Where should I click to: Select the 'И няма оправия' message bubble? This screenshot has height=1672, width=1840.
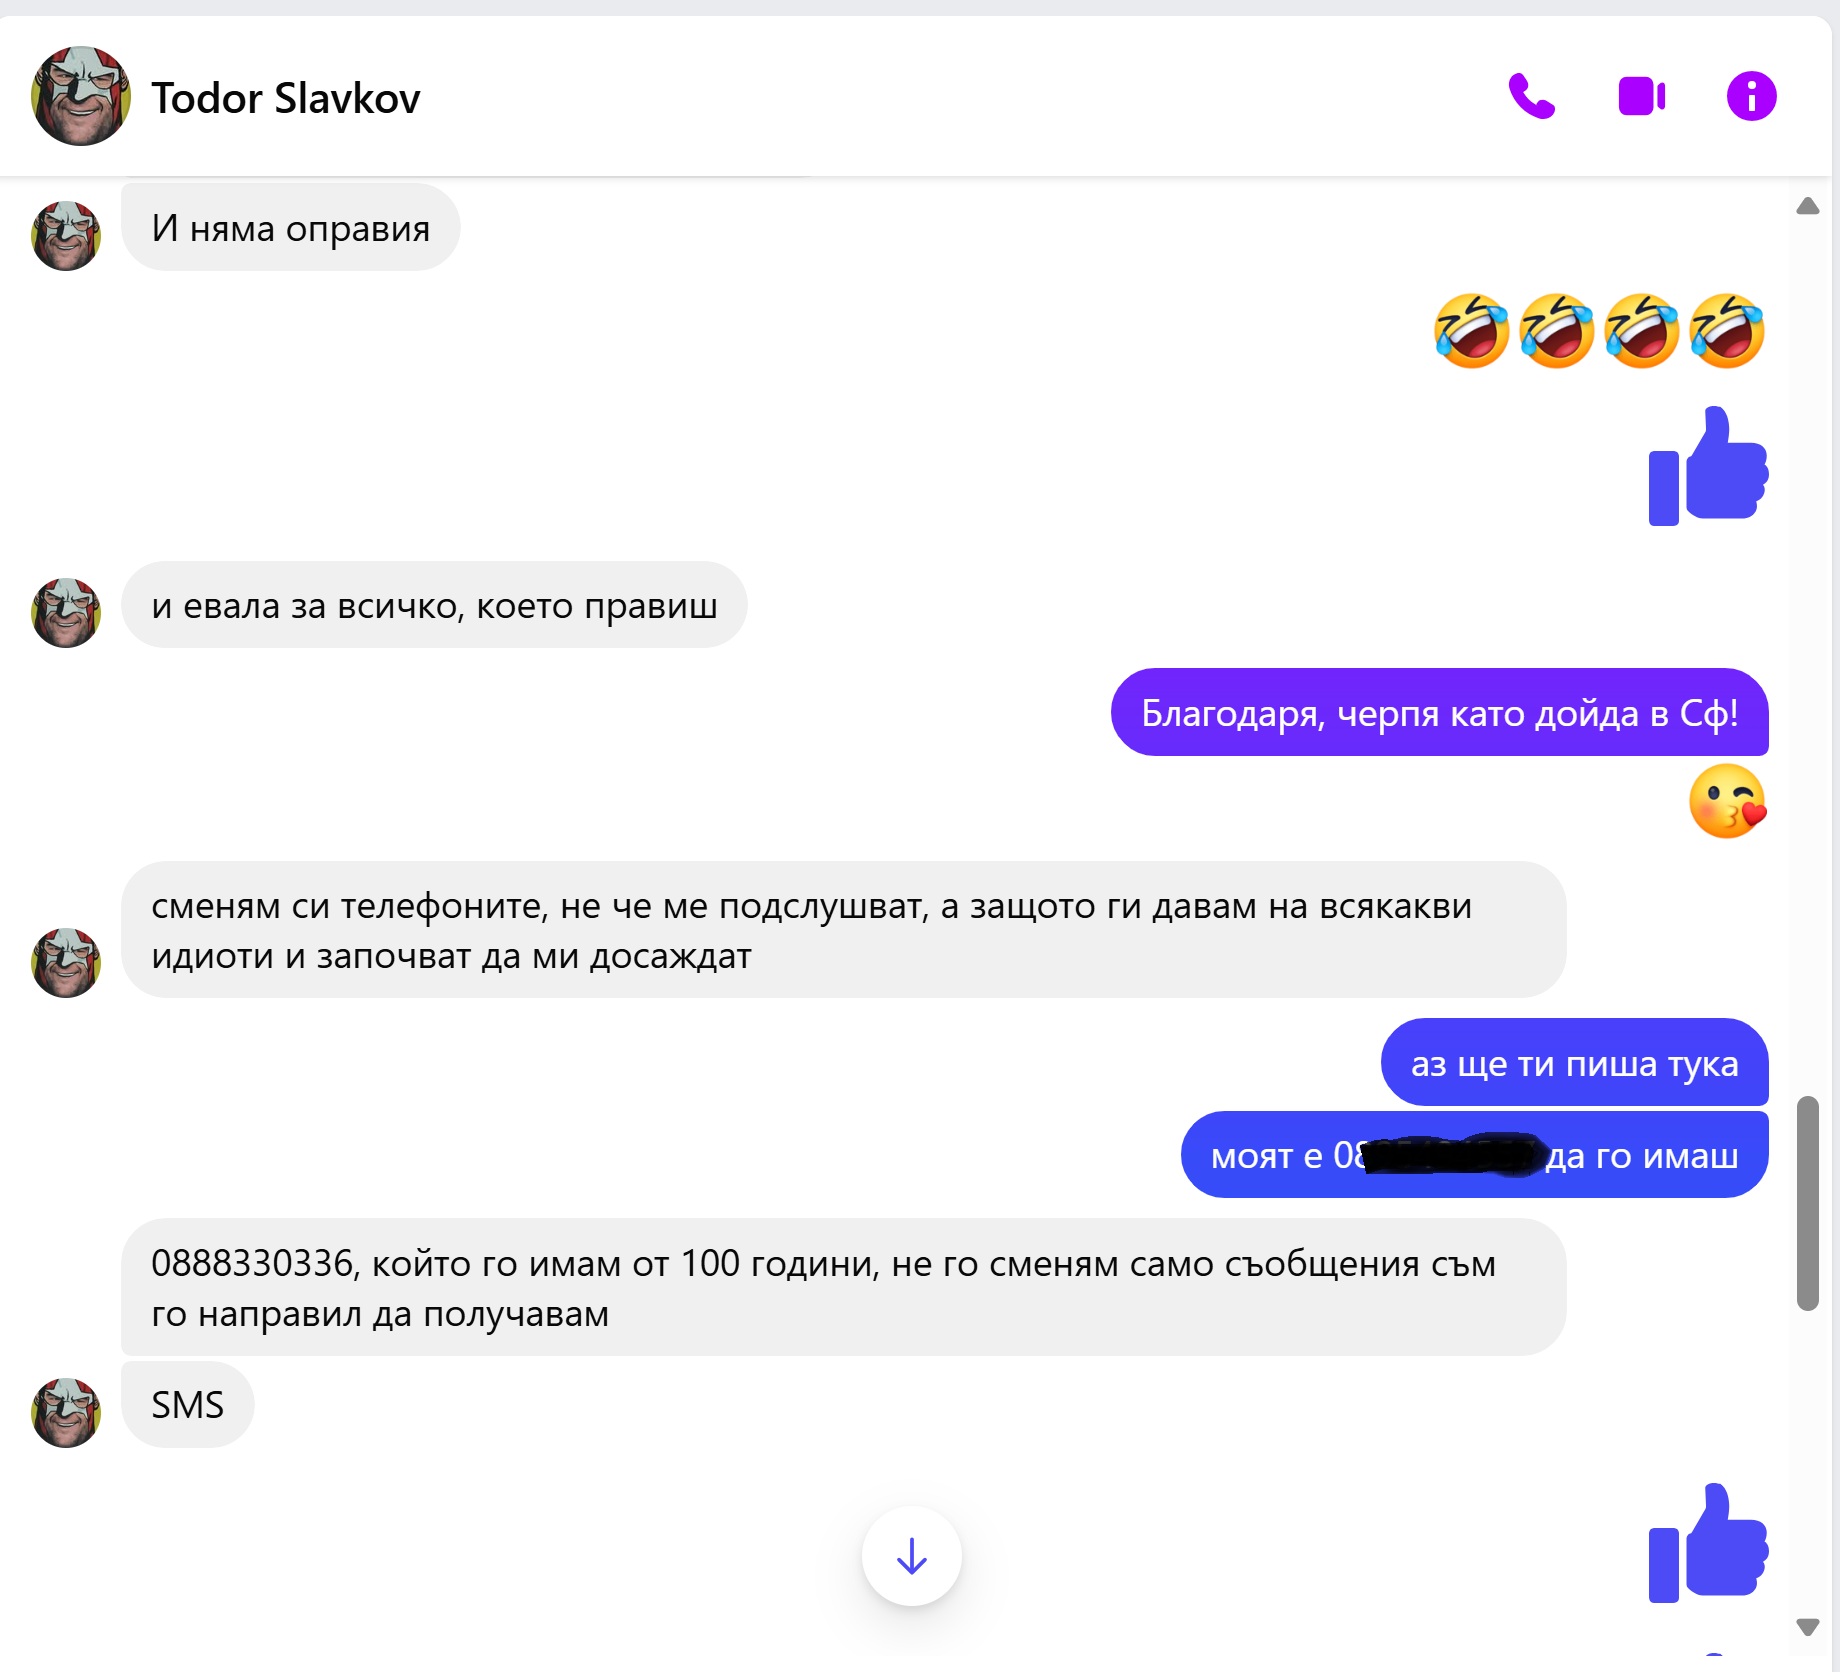pos(291,228)
